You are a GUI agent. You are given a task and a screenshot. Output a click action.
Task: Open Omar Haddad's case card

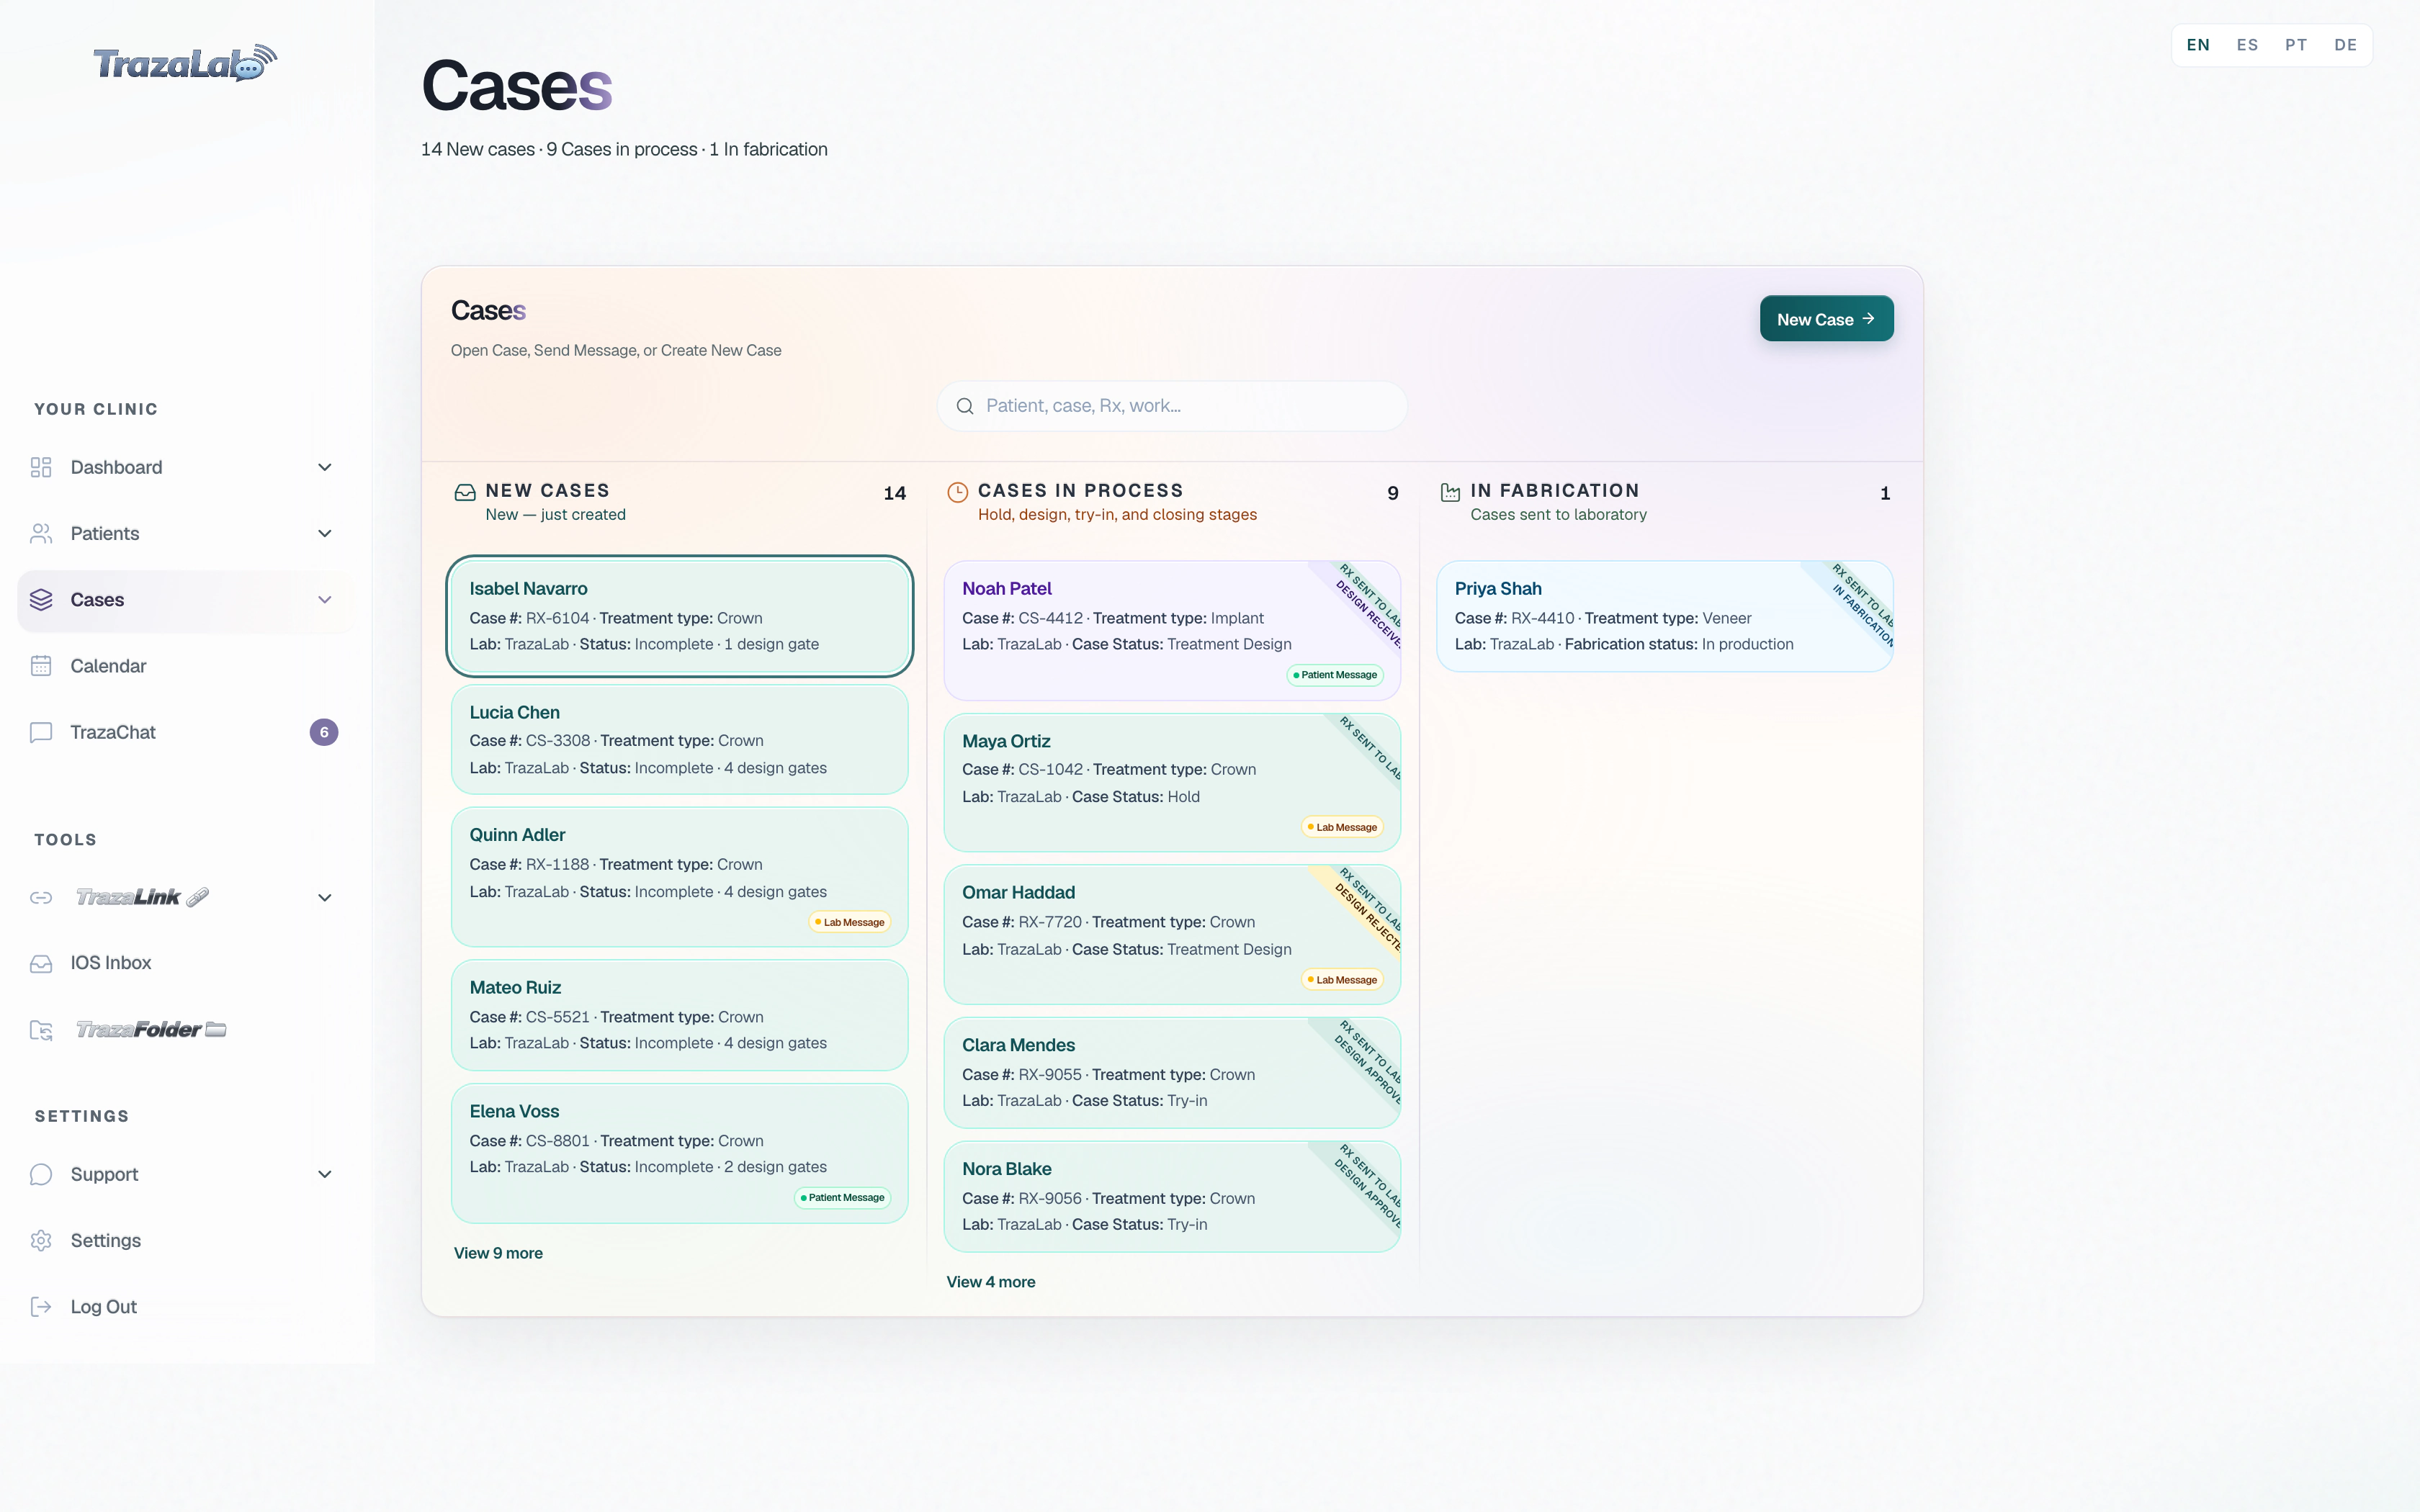[x=1172, y=934]
